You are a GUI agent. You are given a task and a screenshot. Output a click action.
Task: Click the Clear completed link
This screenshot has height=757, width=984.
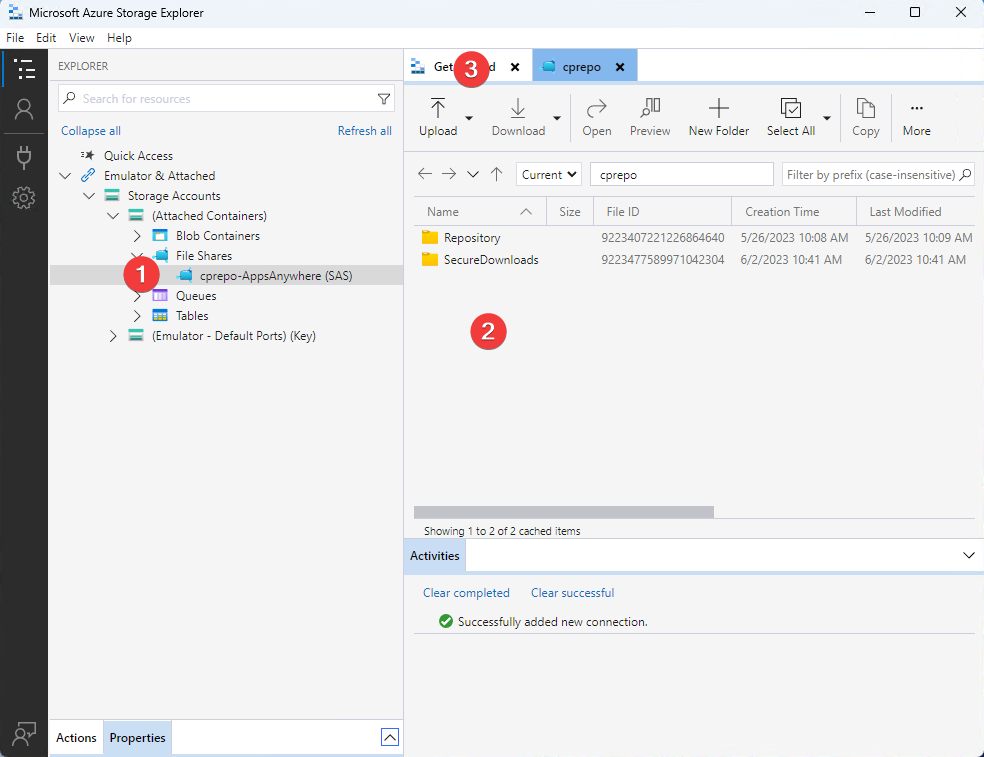pos(466,593)
